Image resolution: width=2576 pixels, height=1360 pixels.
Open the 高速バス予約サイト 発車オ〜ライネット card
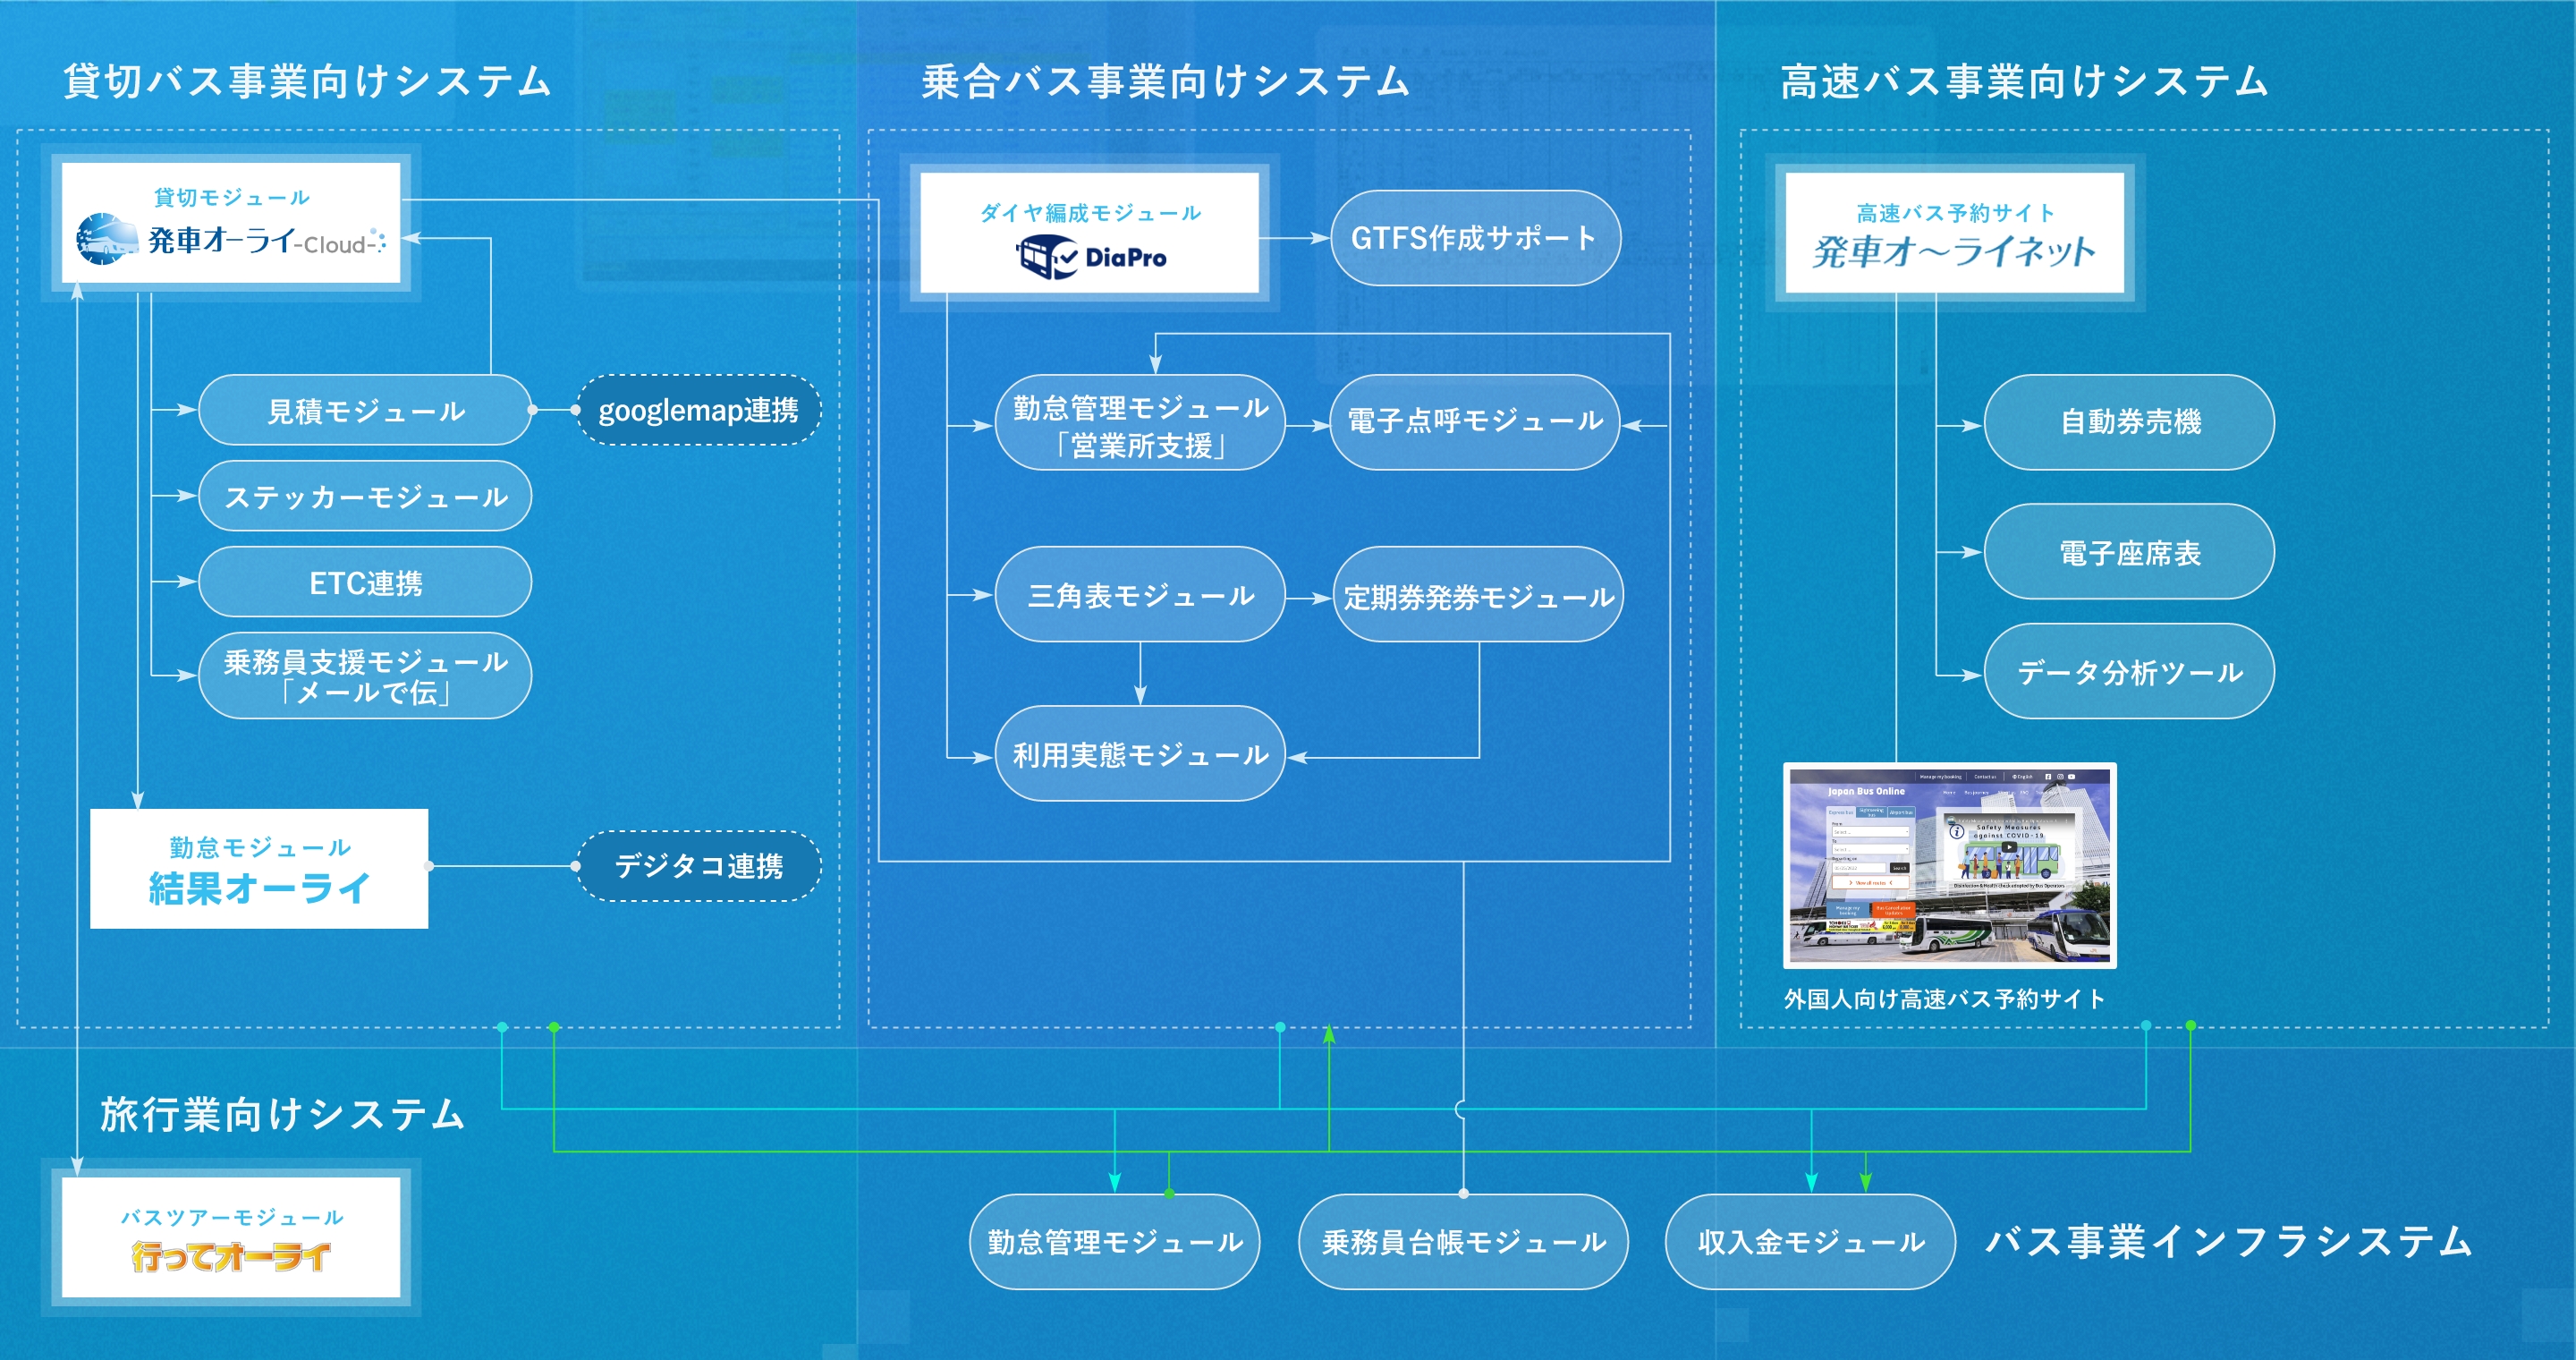(x=1954, y=232)
